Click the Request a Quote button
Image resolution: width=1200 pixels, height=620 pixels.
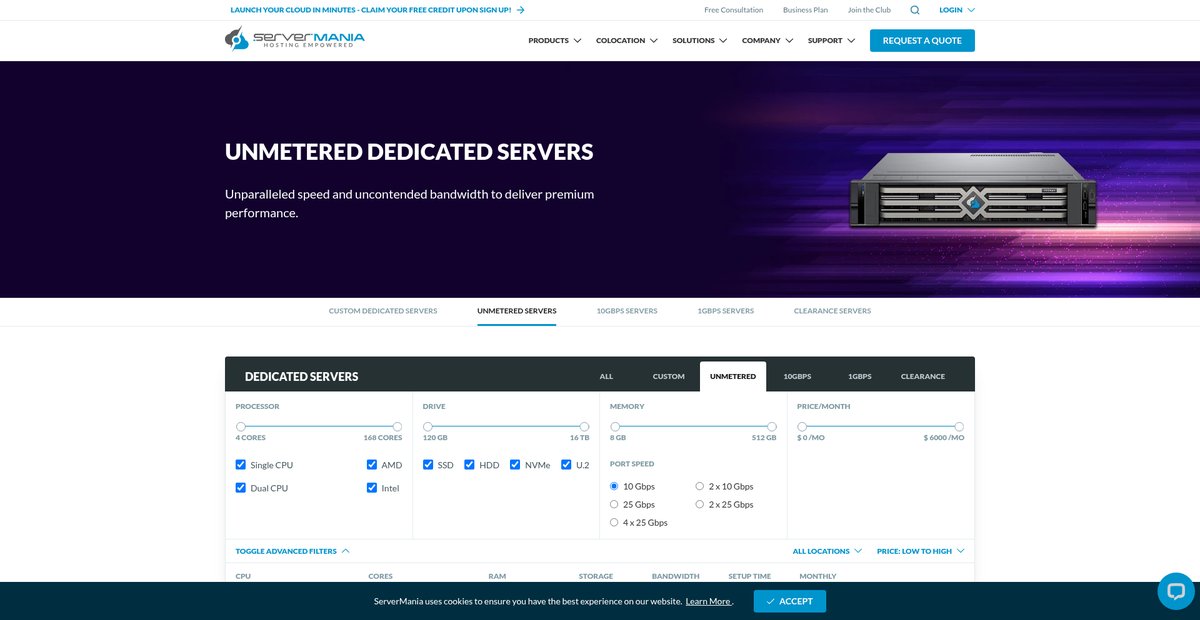pos(922,41)
